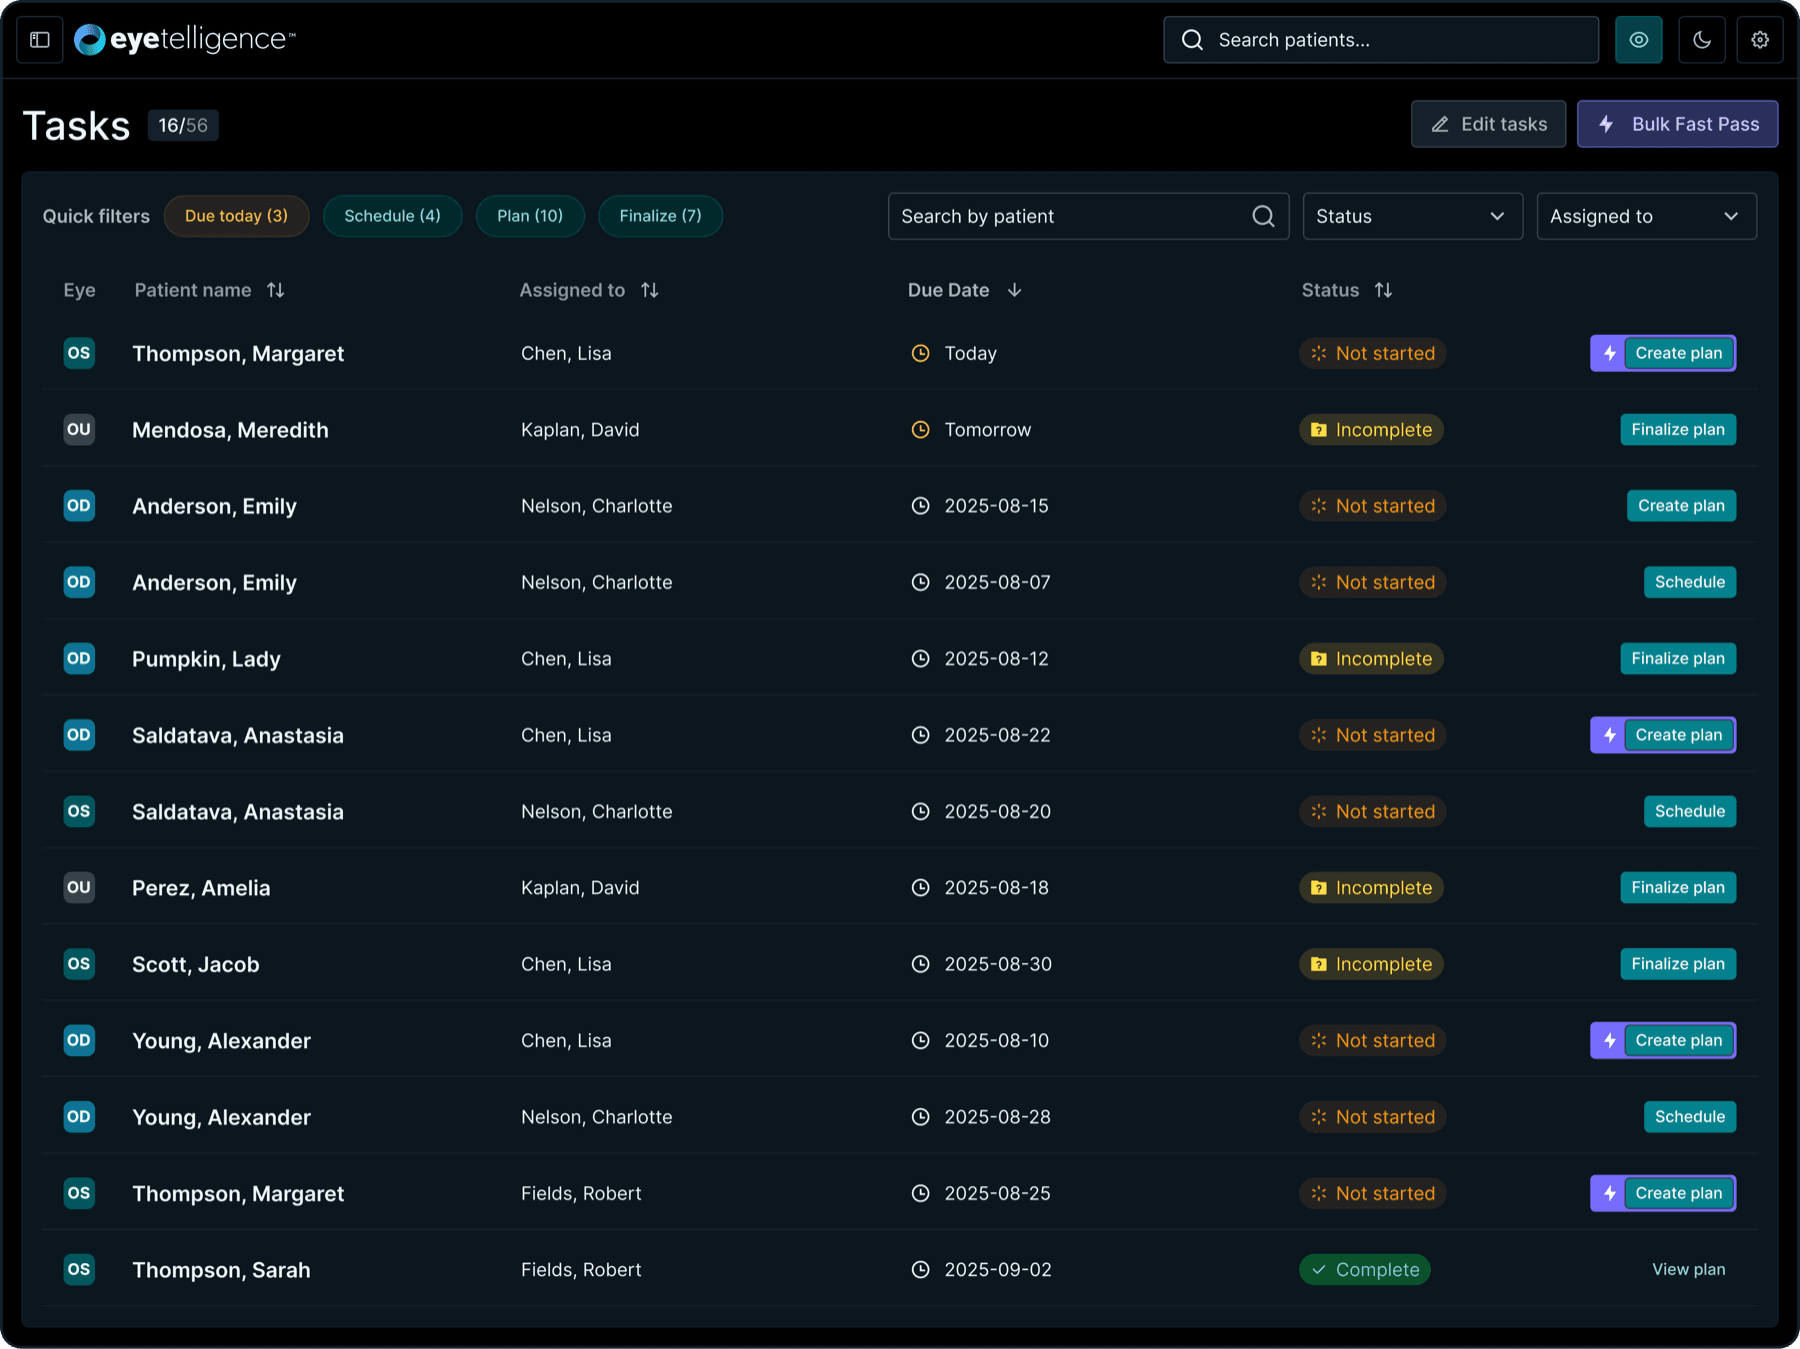
Task: Finalize plan for Perez, Amelia
Action: click(1678, 888)
